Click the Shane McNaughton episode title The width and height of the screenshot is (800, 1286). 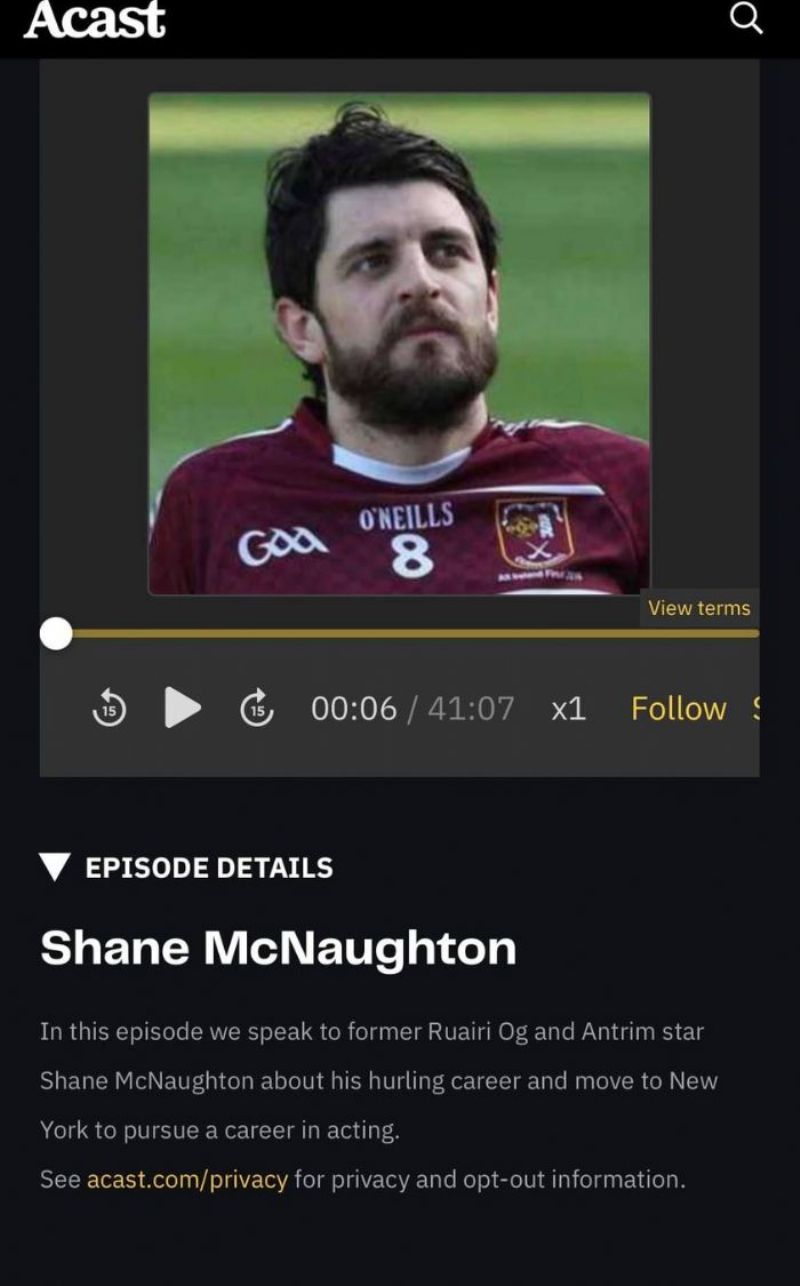278,948
